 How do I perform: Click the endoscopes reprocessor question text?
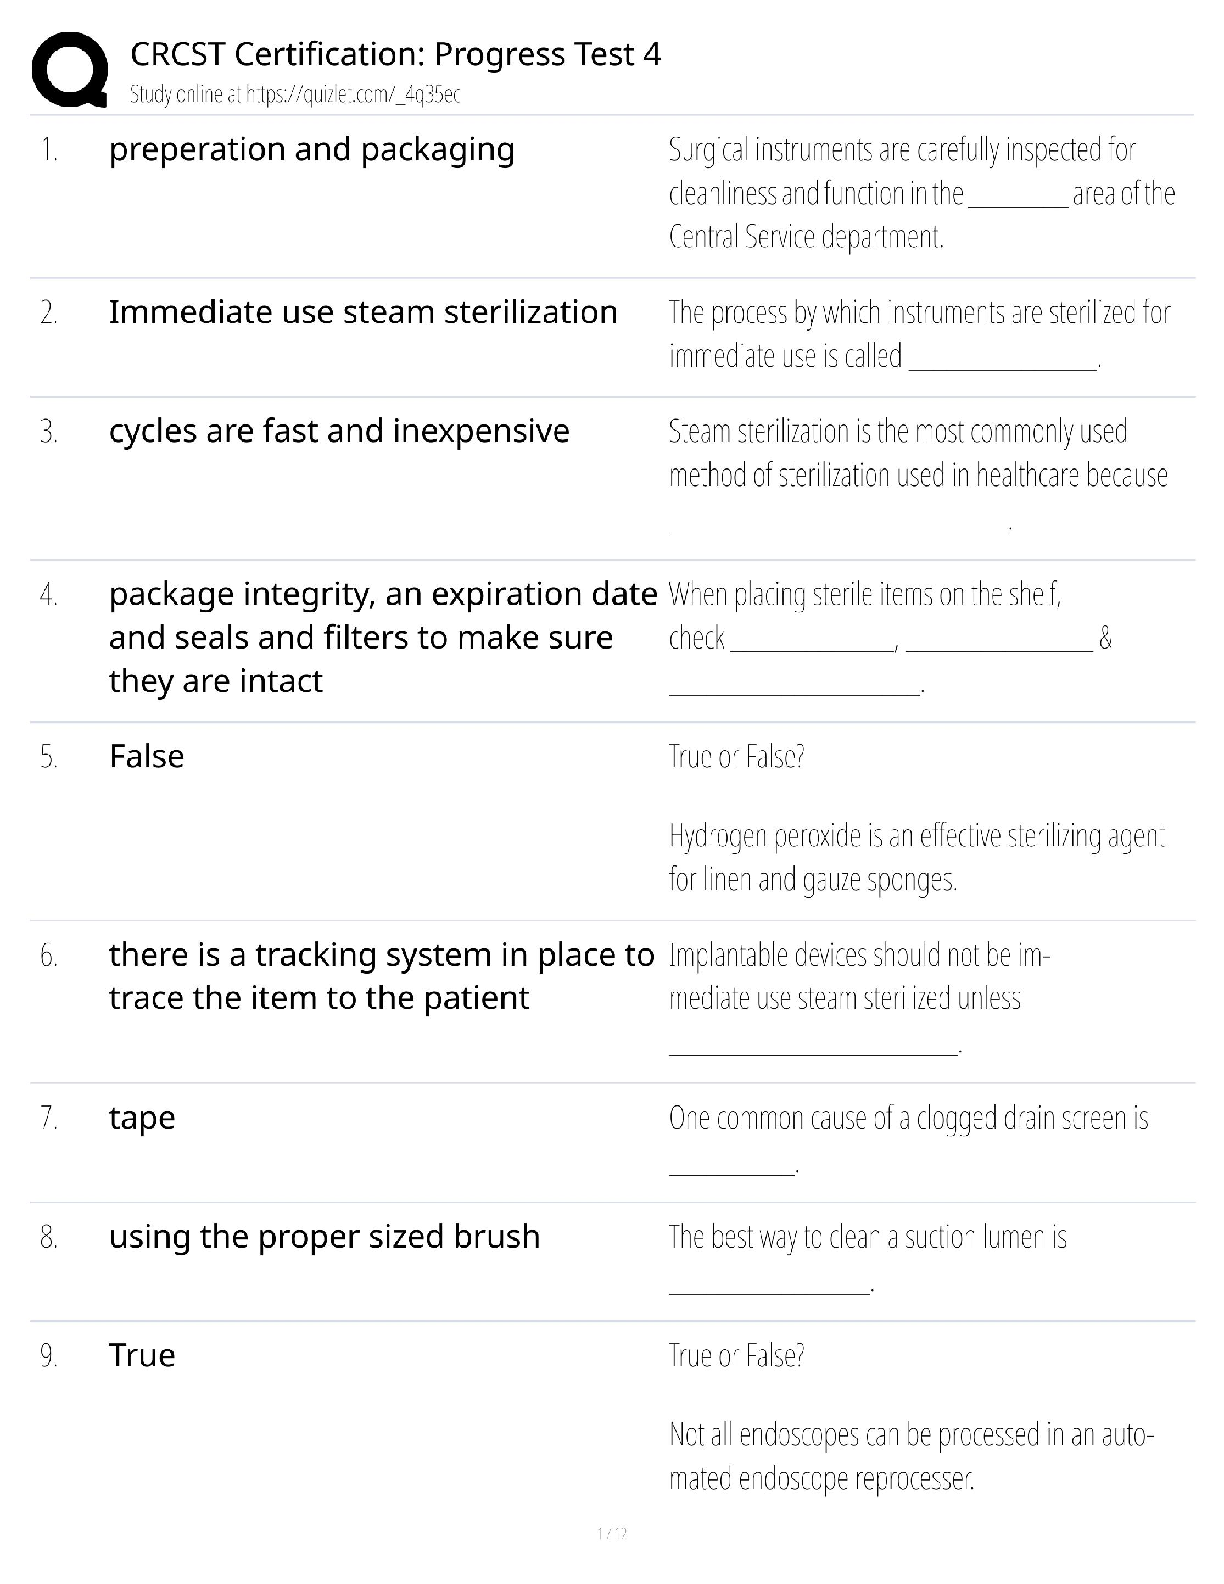[911, 1456]
